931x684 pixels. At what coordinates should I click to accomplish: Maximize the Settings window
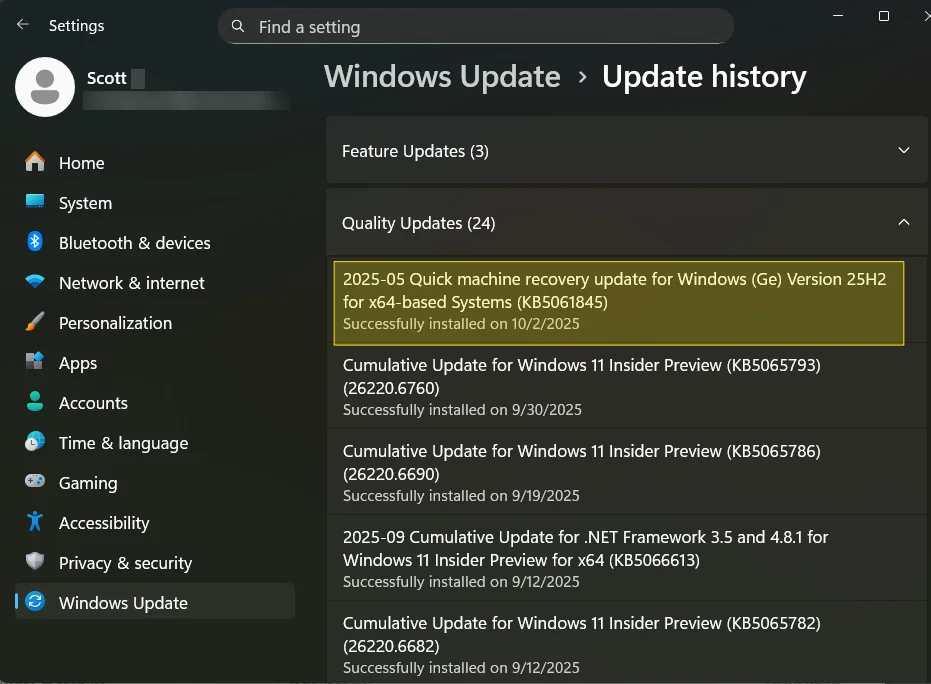[884, 16]
